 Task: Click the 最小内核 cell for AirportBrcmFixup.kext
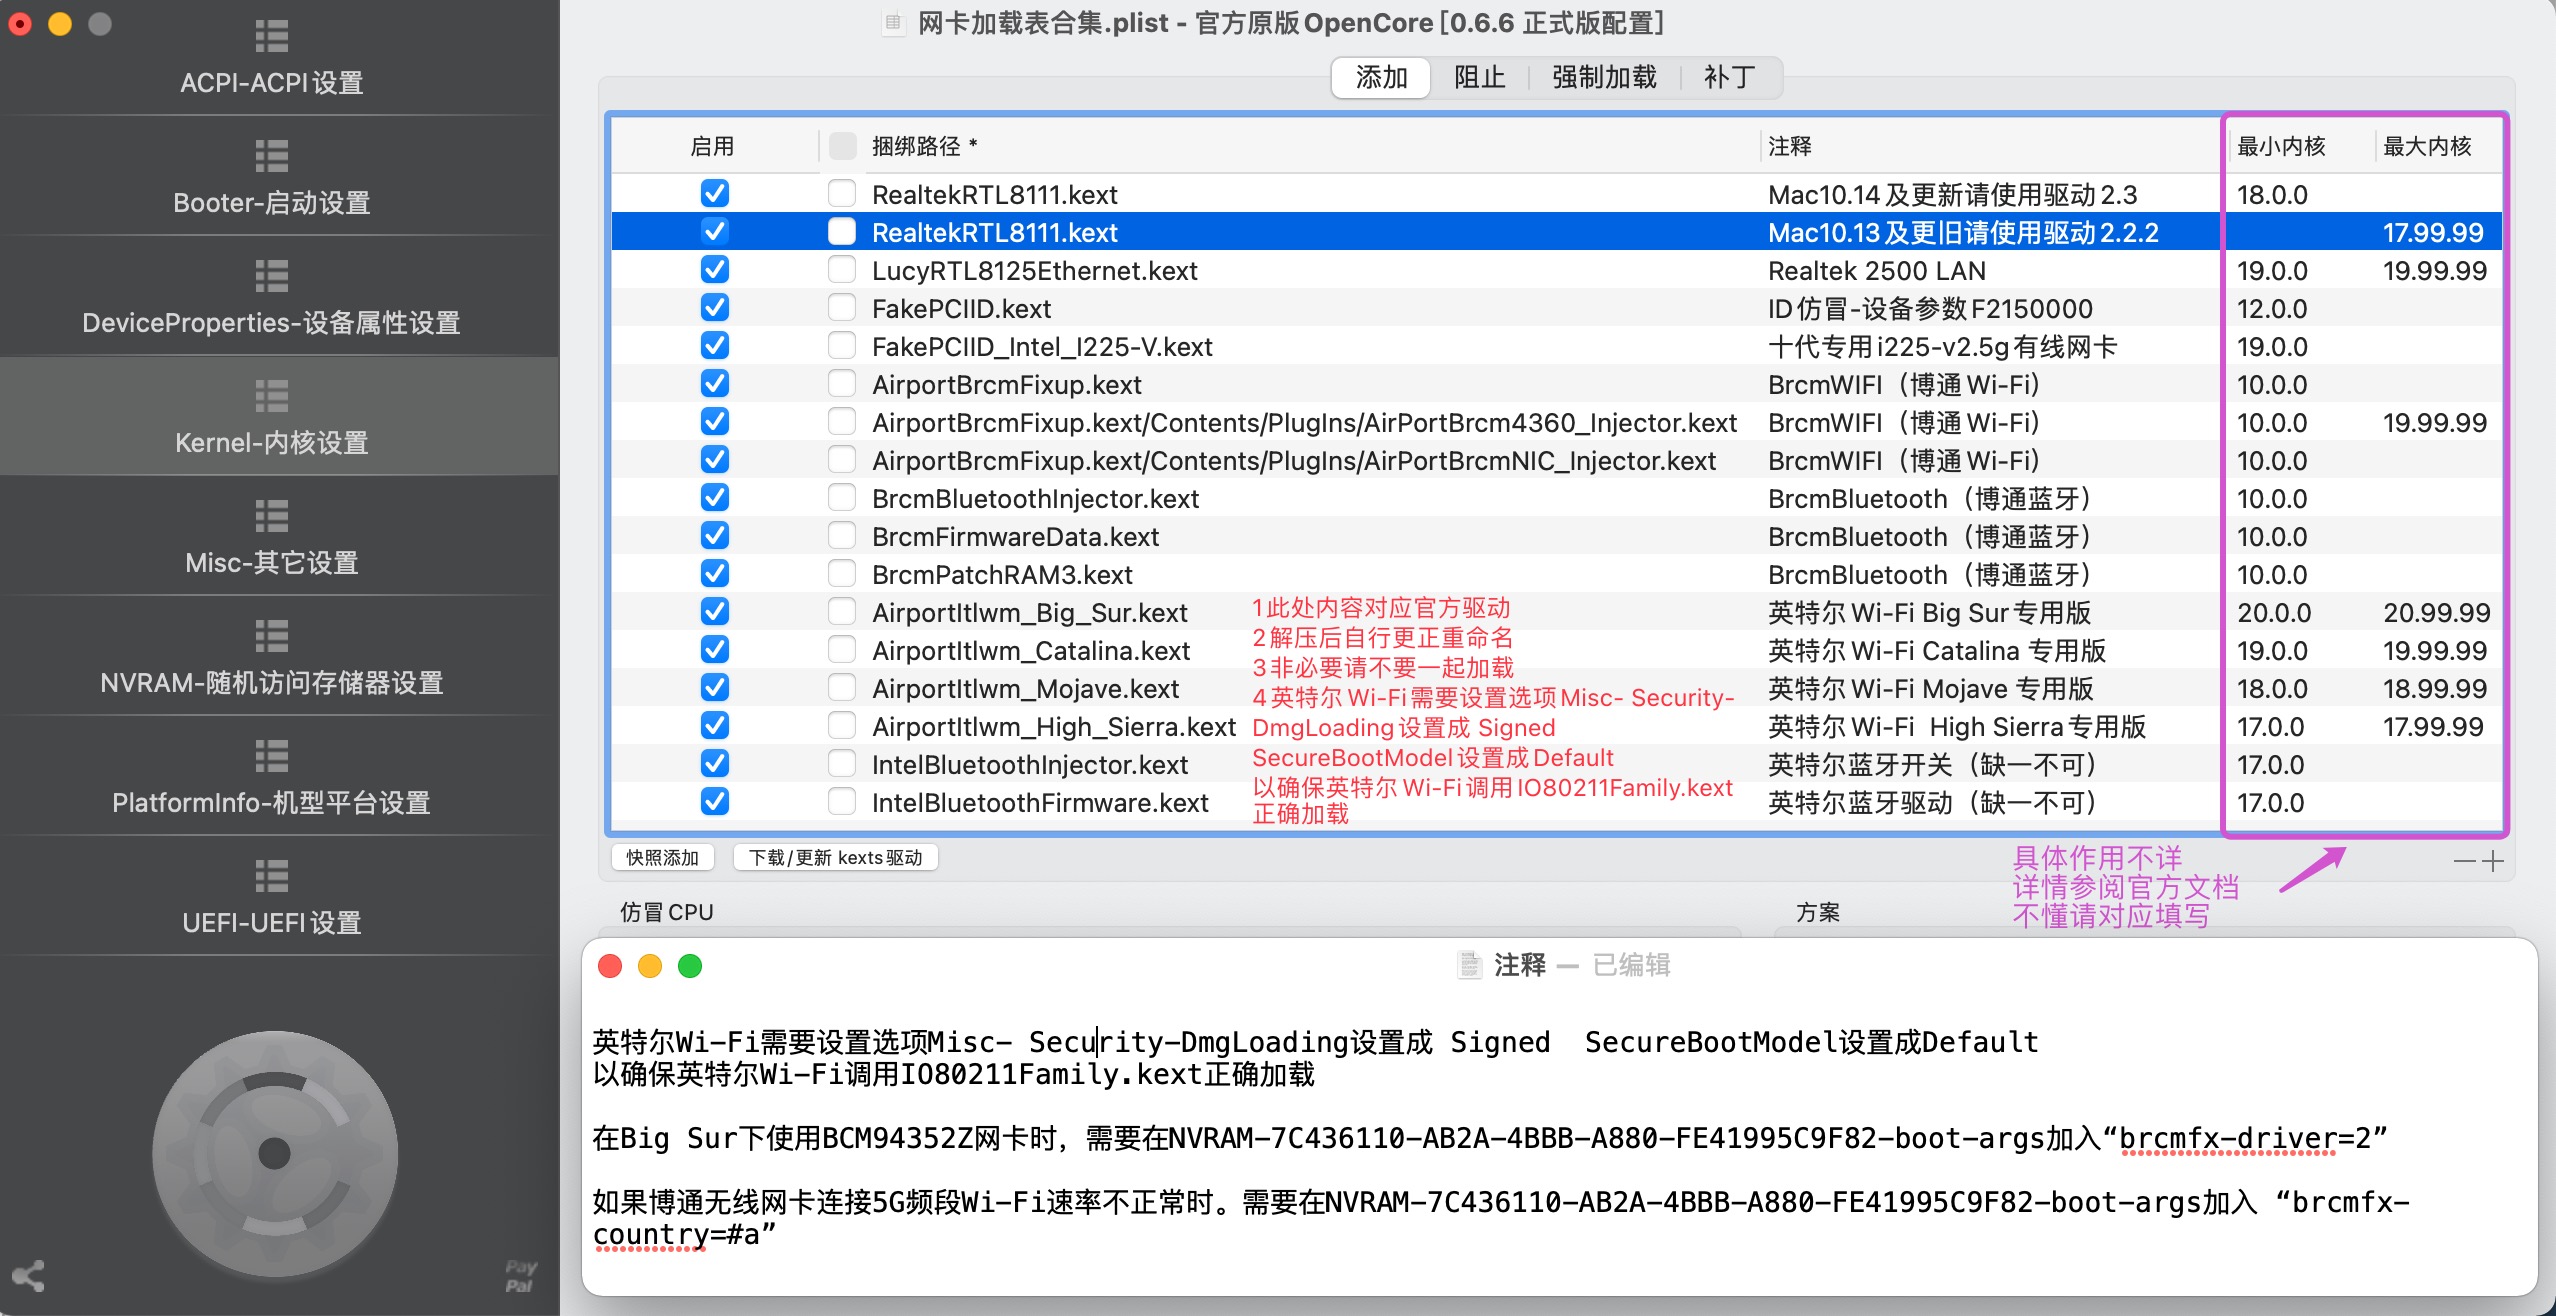click(x=2273, y=385)
